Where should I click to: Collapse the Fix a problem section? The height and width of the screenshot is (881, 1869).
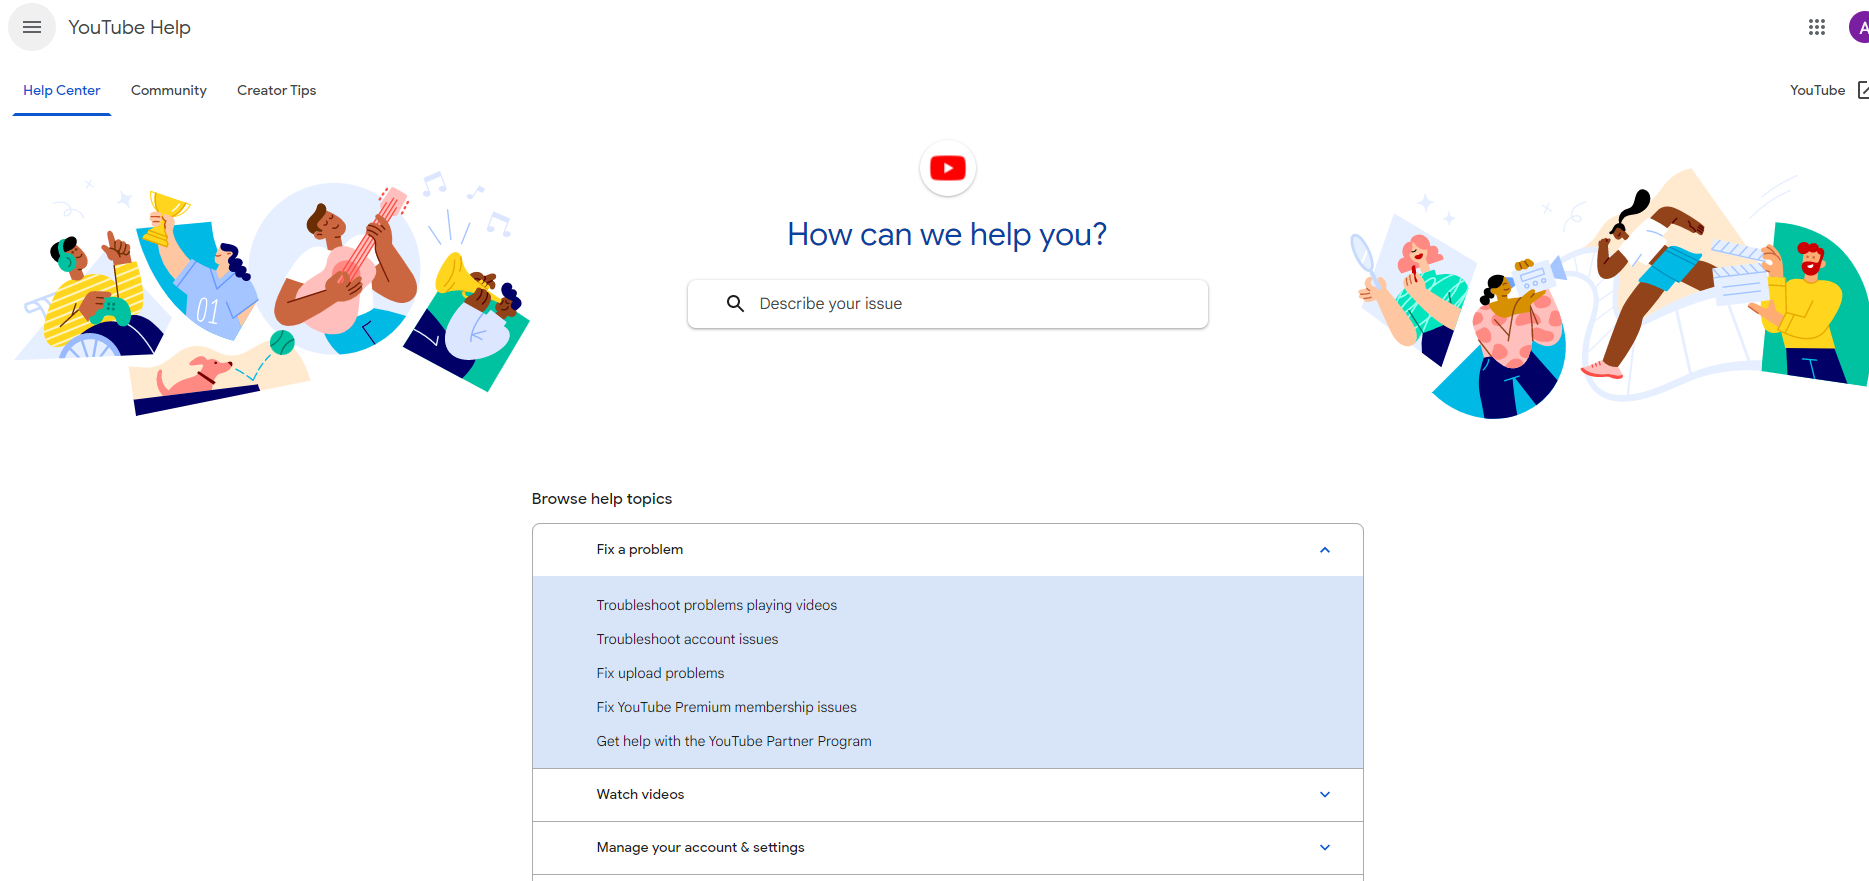(947, 550)
